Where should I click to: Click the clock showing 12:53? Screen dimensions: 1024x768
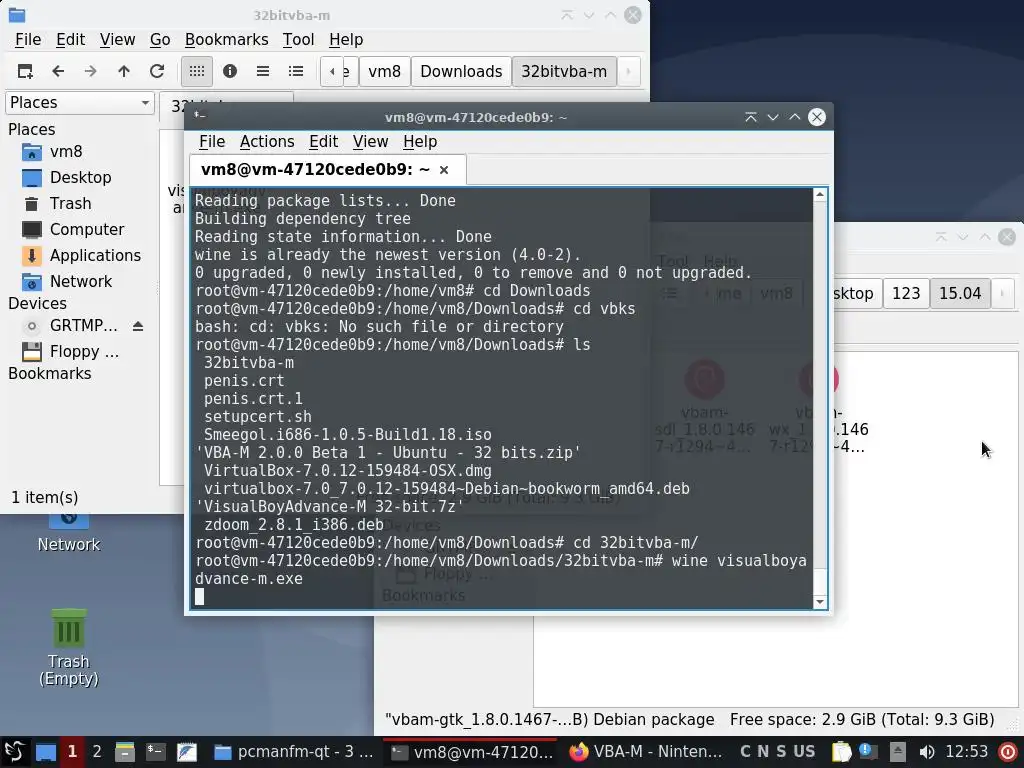tap(967, 752)
